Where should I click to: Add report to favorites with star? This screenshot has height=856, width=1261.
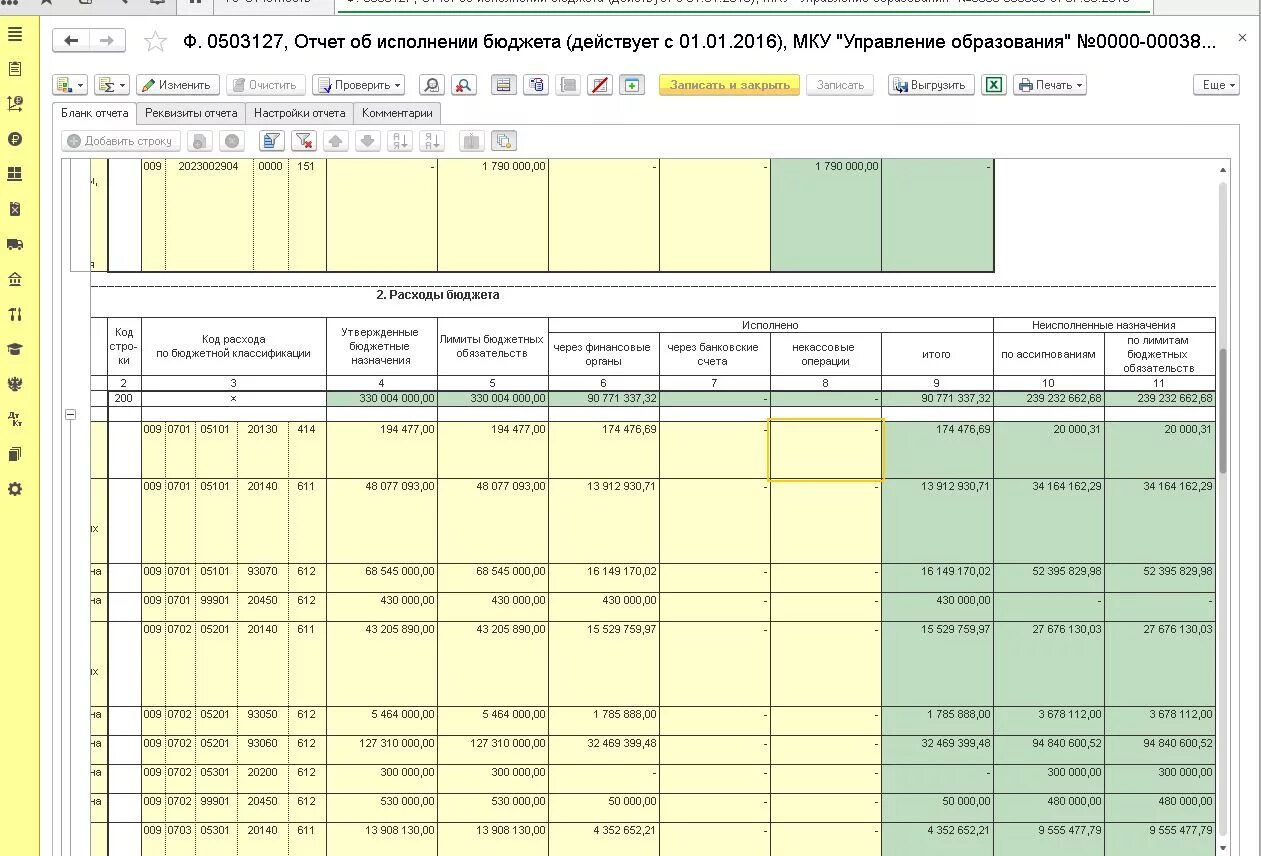point(155,41)
